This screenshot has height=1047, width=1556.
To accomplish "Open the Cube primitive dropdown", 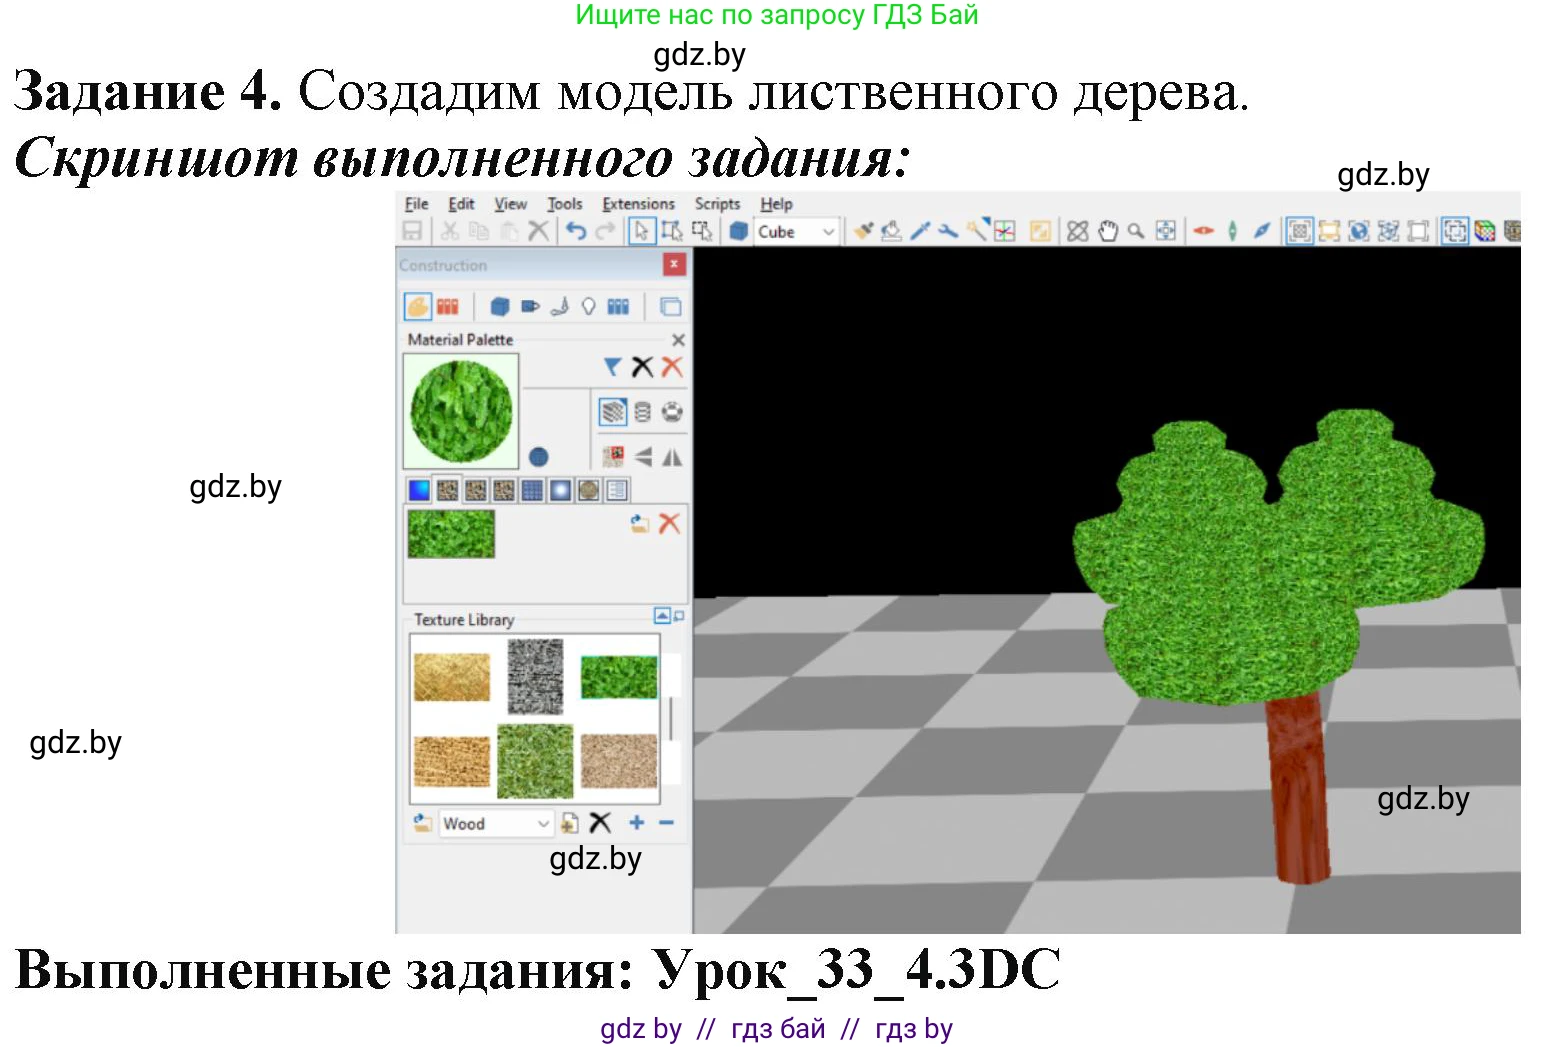I will pos(796,231).
